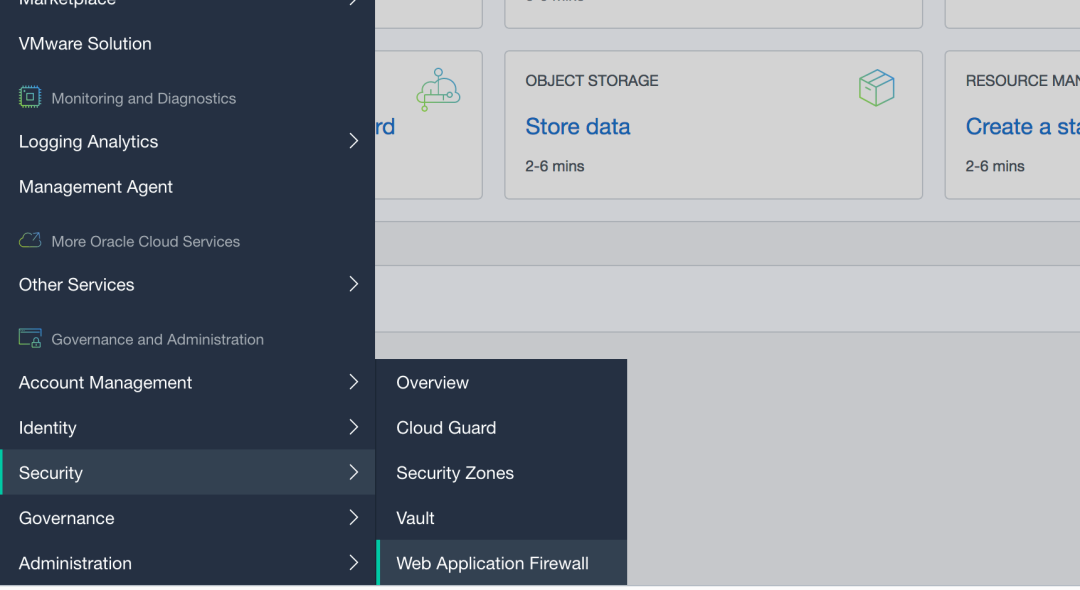Click the green cloud network icon on card
1080x590 pixels.
[x=438, y=89]
